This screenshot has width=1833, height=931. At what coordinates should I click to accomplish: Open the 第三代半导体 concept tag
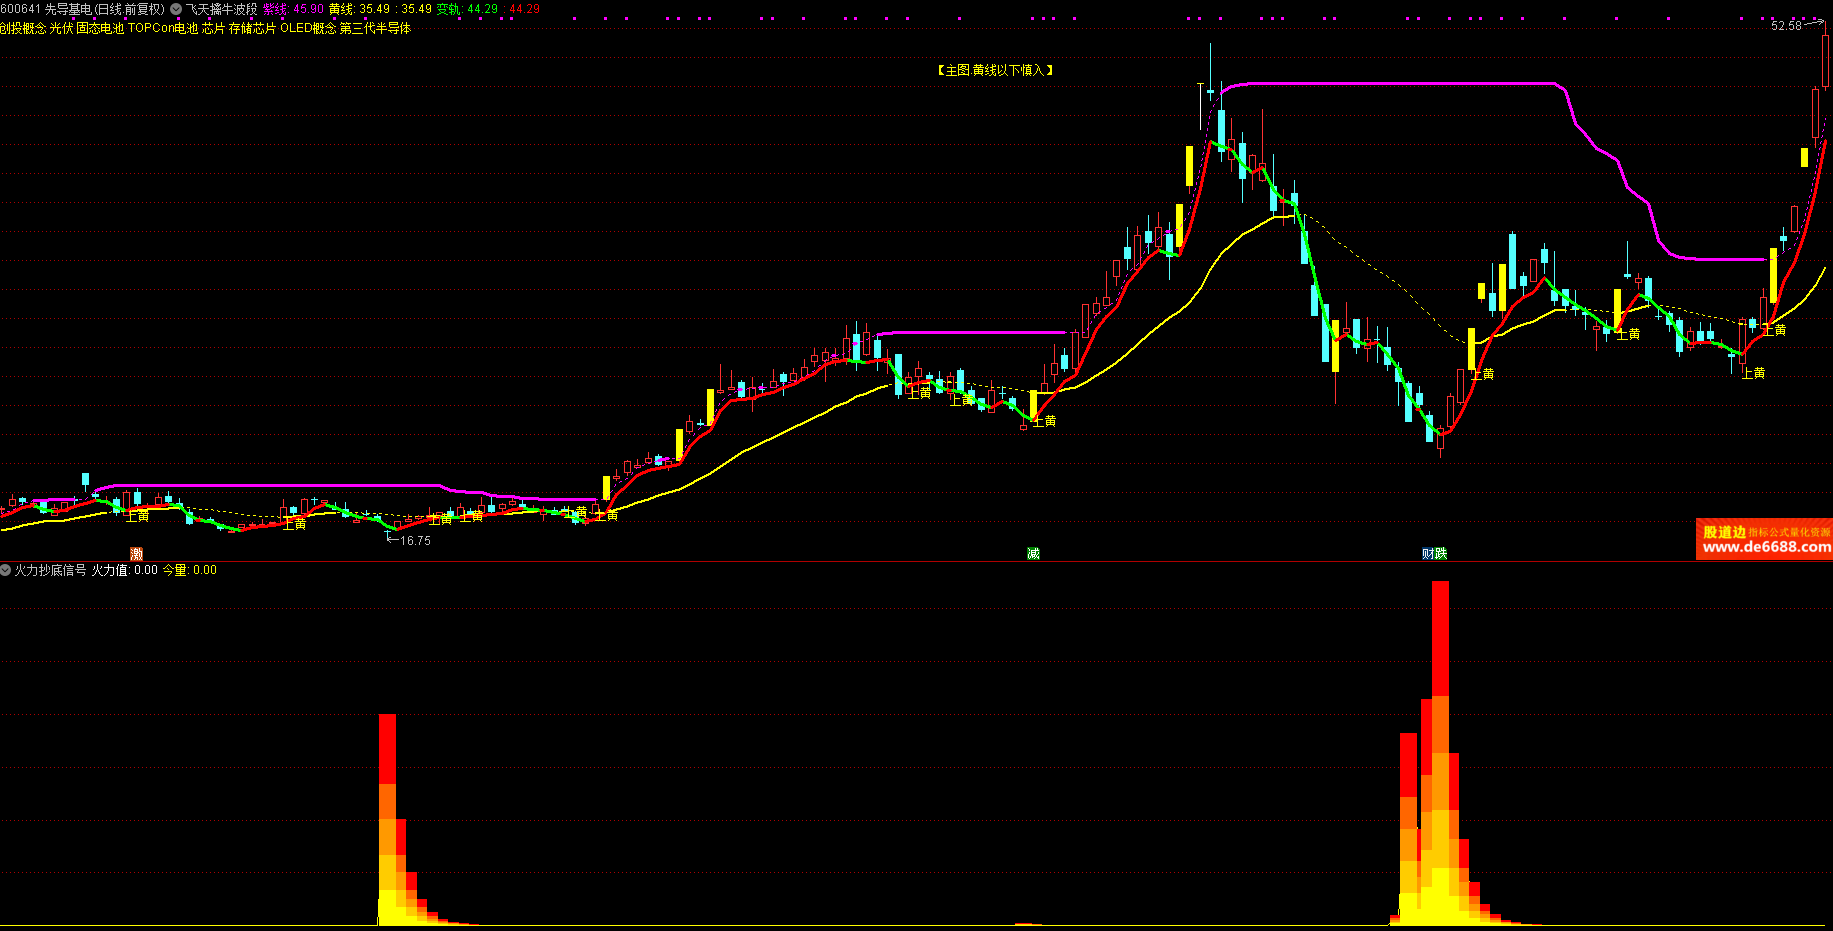(x=375, y=28)
